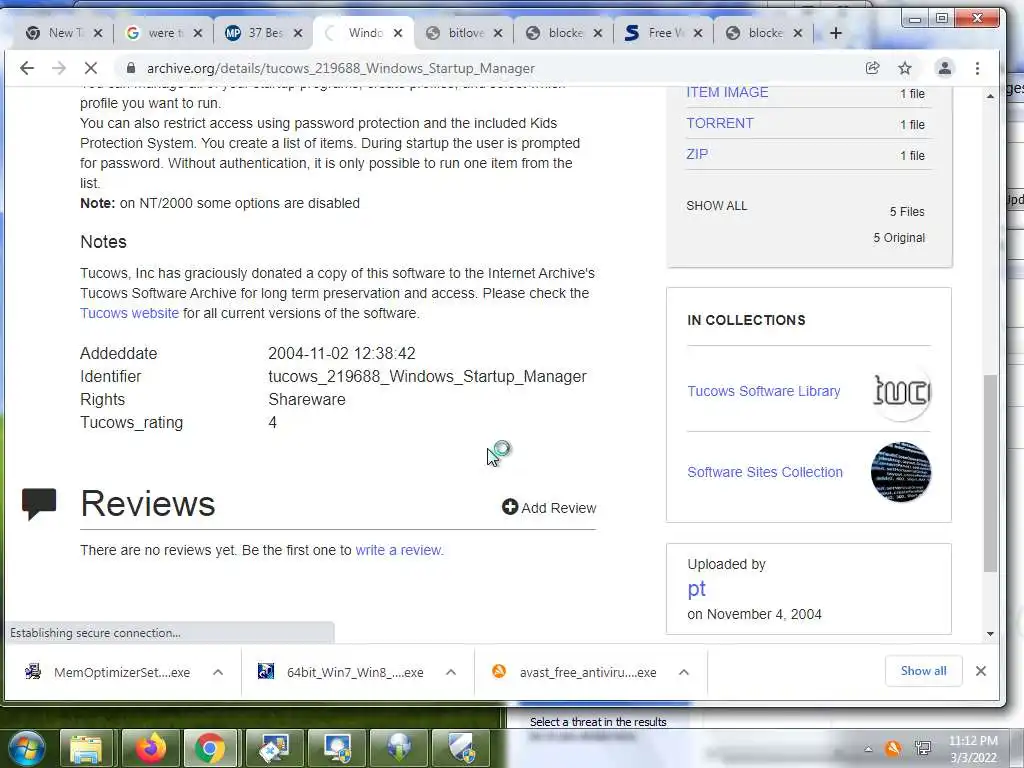Viewport: 1024px width, 768px height.
Task: Bookmark this page with the star icon
Action: (x=904, y=68)
